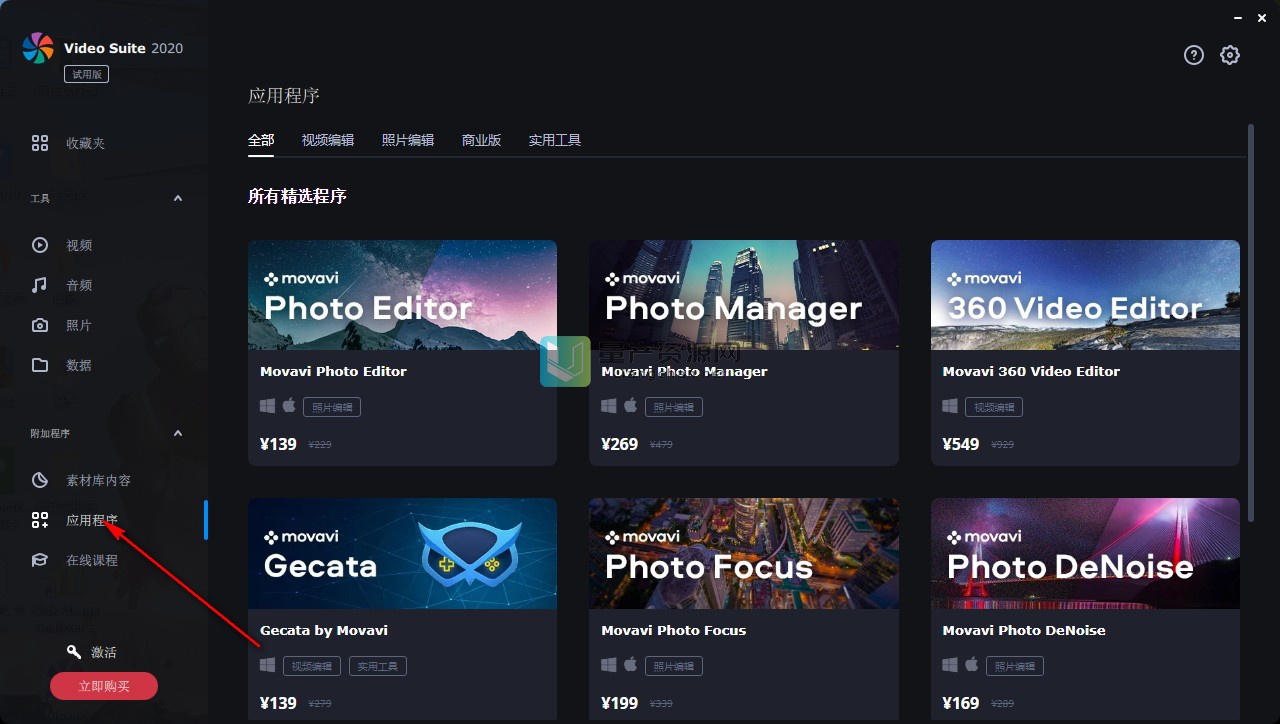Click title Movavi Photo DeNoise

1023,630
